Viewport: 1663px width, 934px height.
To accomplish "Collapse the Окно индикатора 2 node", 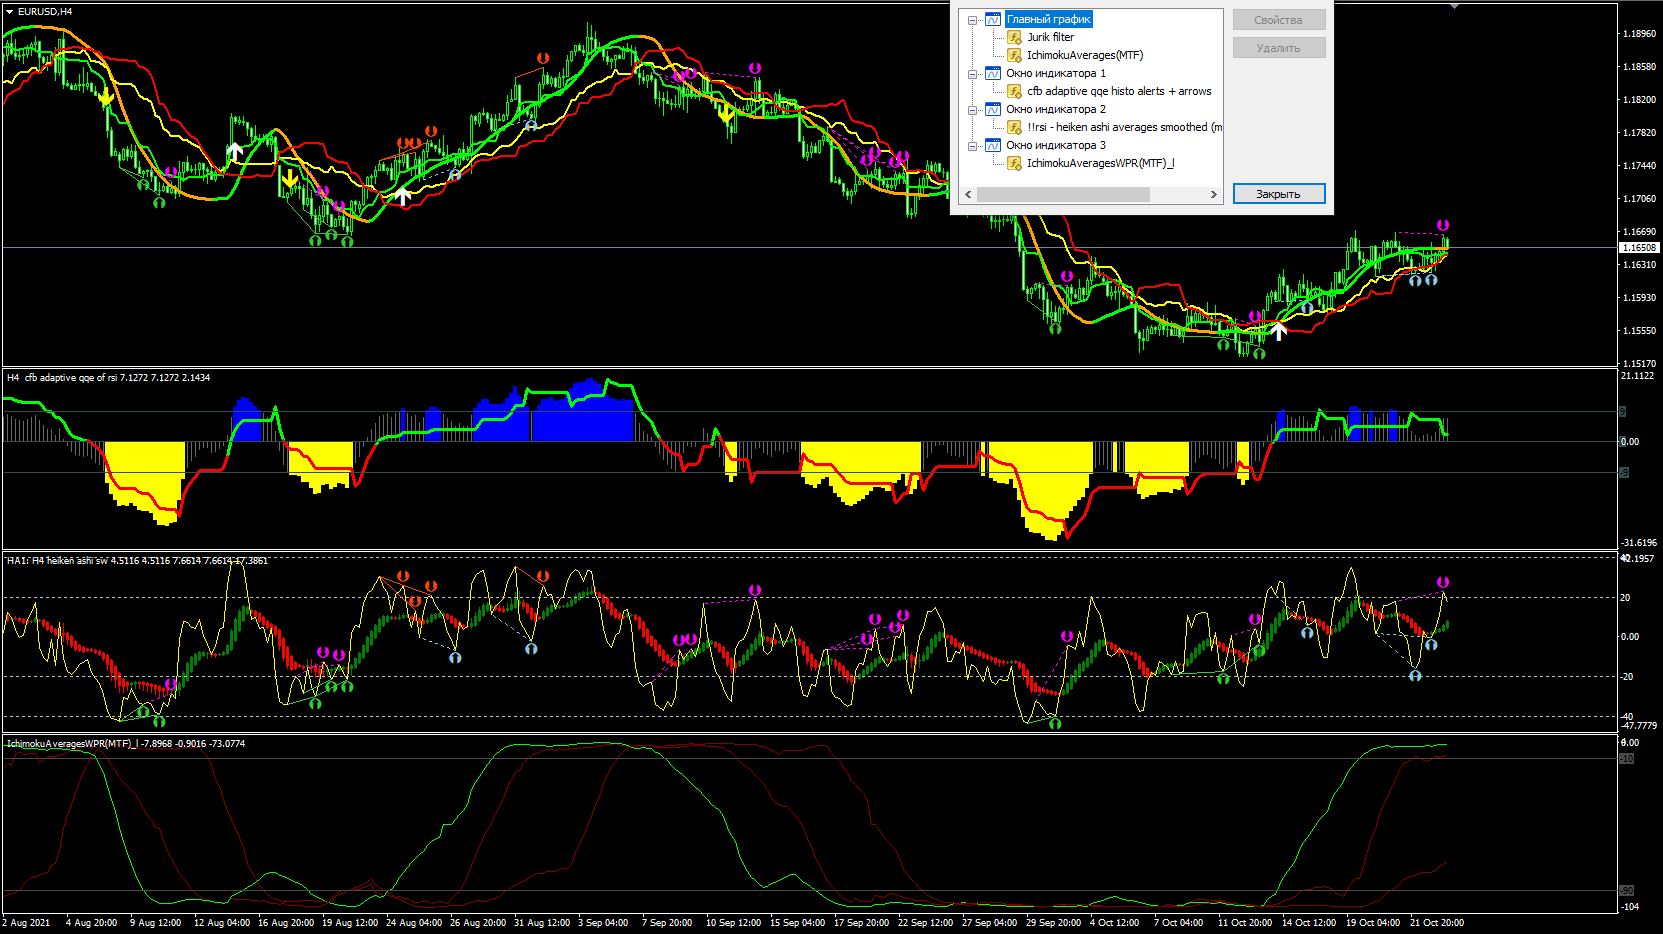I will 972,110.
